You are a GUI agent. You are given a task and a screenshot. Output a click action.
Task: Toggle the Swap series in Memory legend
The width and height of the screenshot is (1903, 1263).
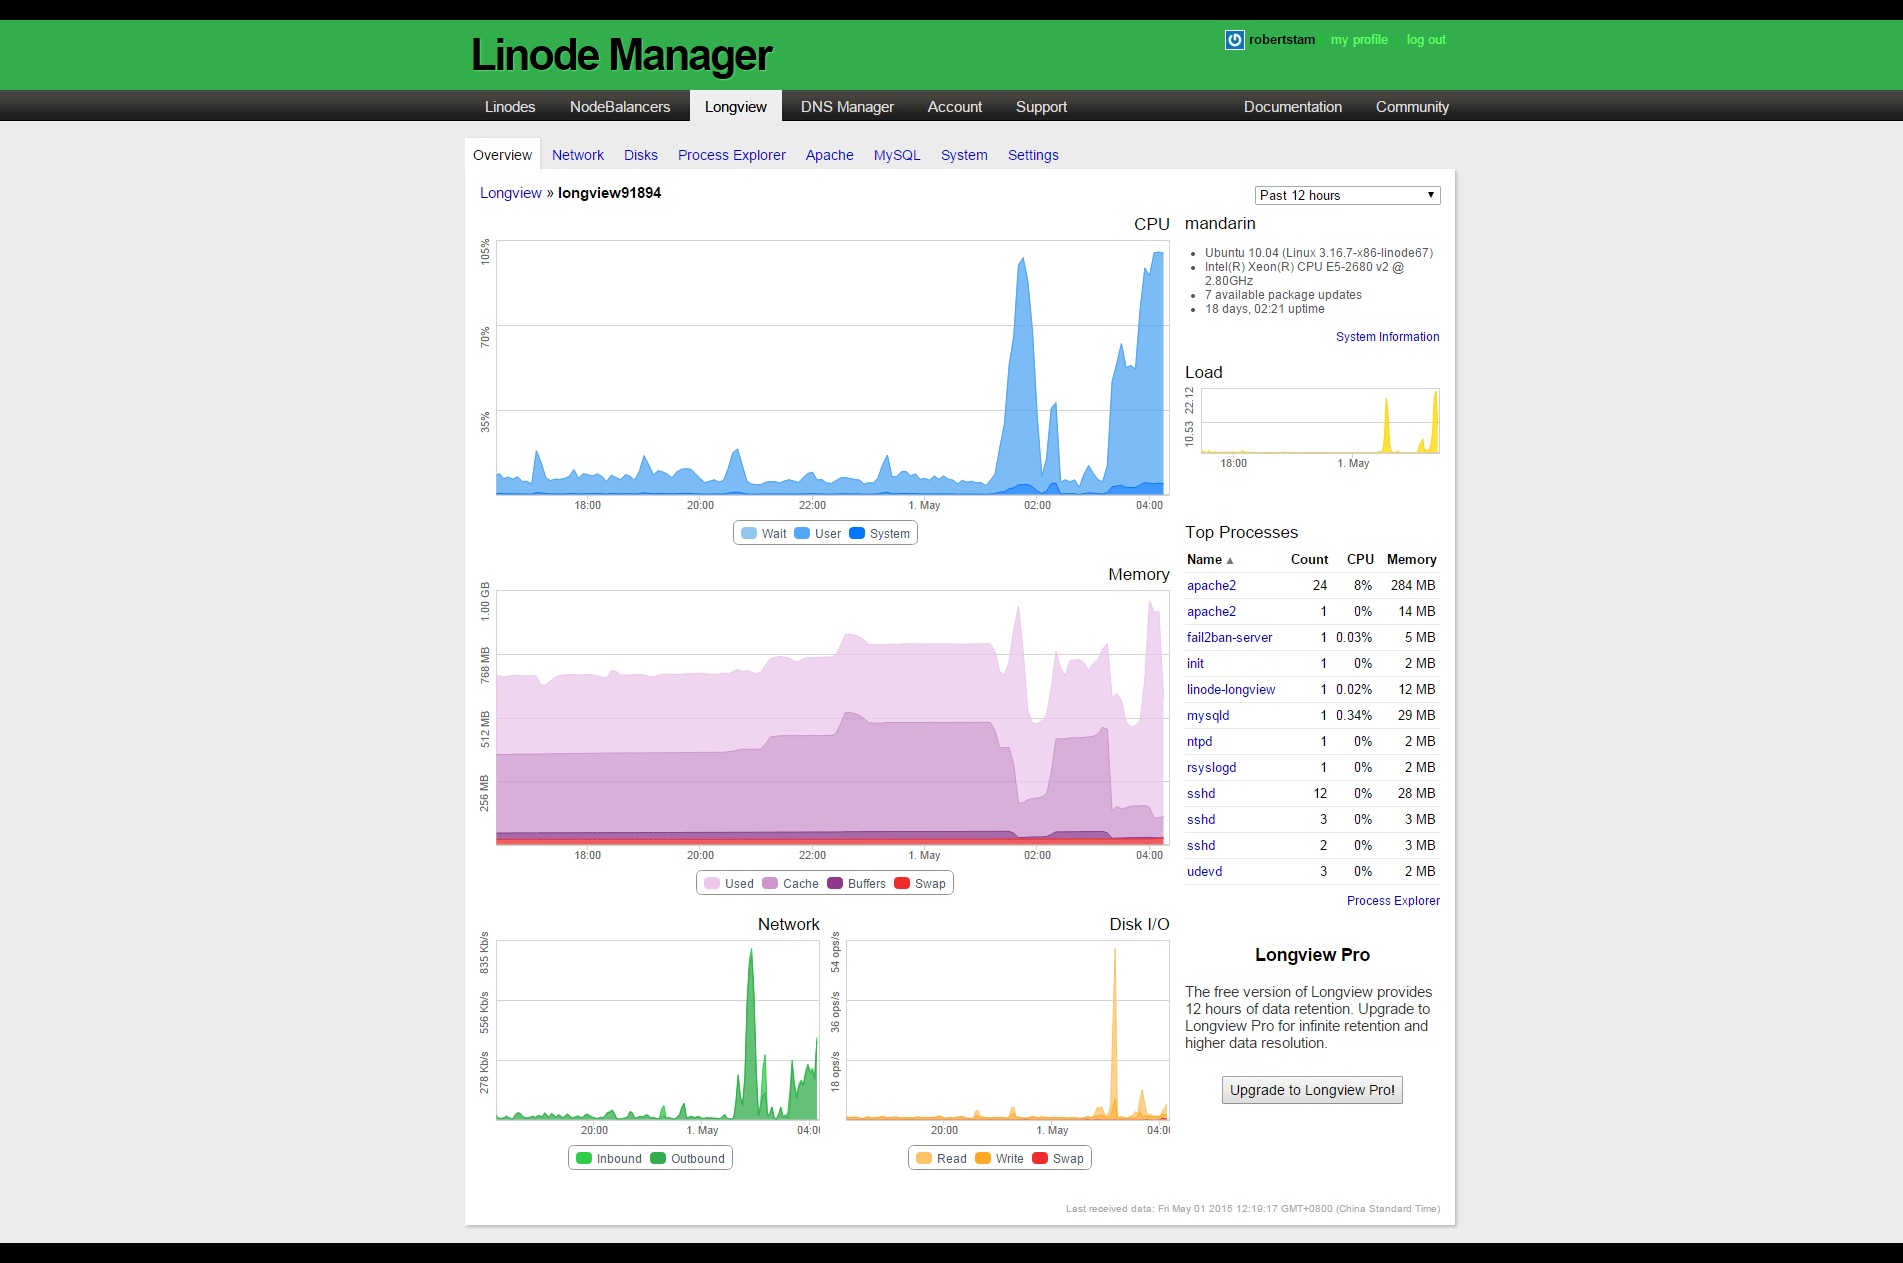tap(920, 884)
